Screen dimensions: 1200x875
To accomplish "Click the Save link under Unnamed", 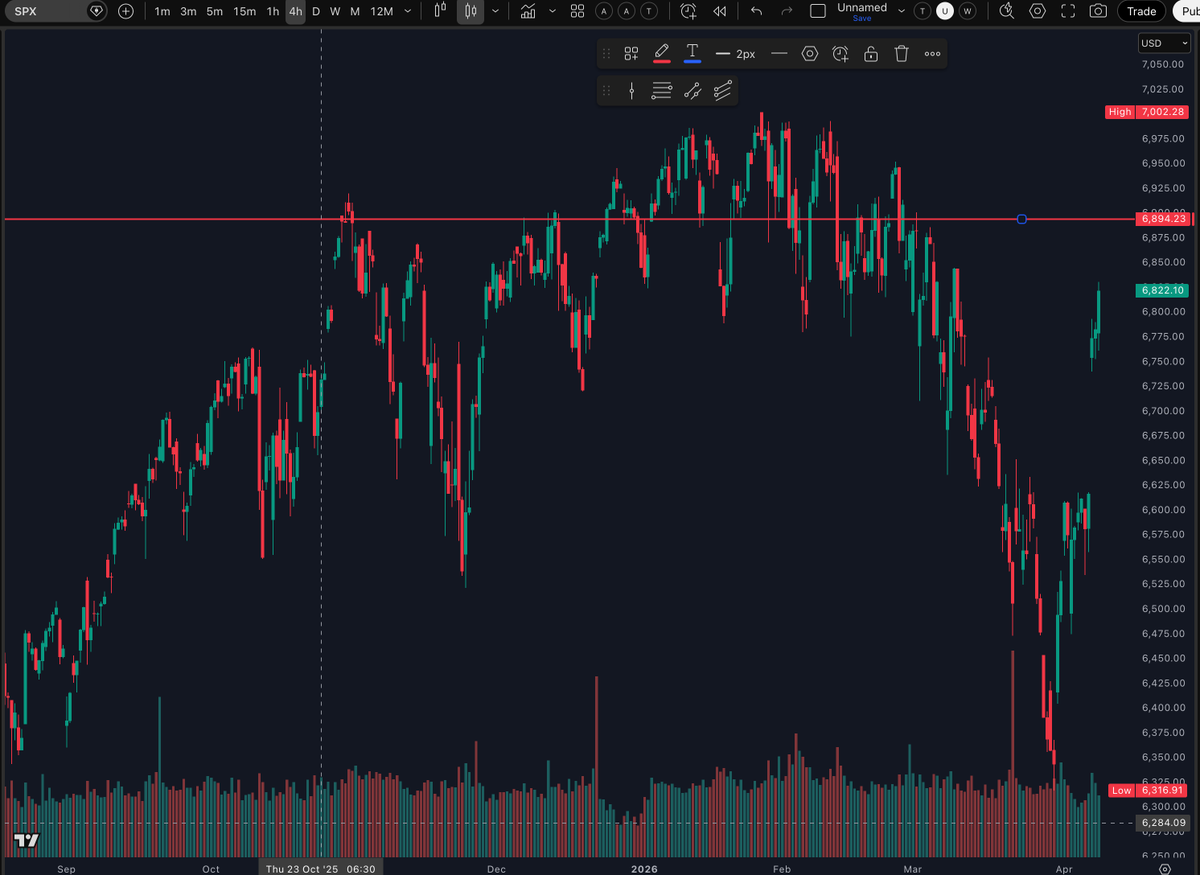I will (x=861, y=18).
